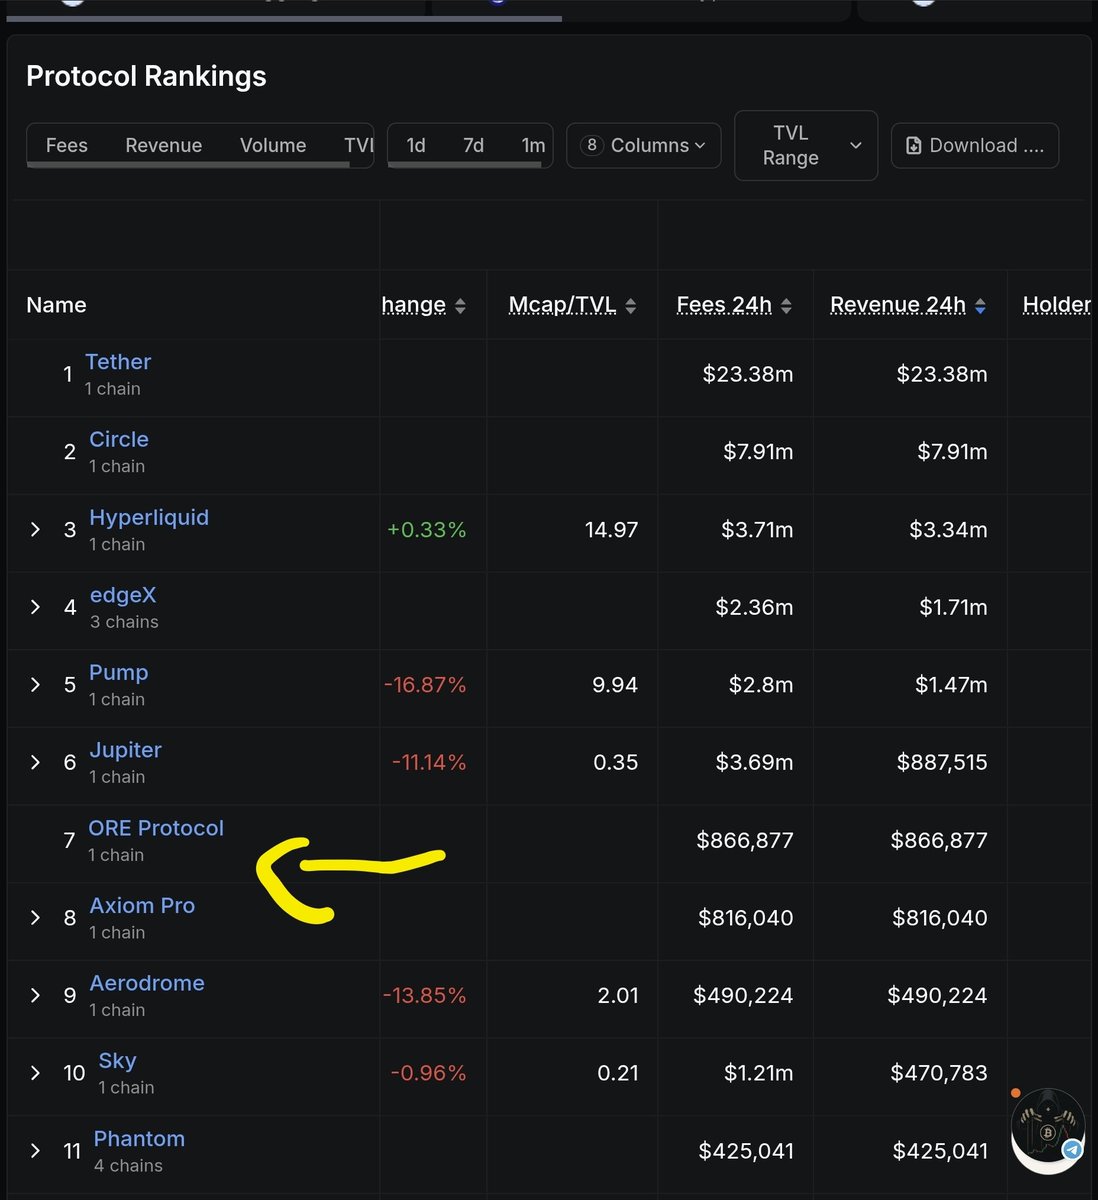Open the Tether protocol link
1098x1200 pixels.
pos(118,362)
